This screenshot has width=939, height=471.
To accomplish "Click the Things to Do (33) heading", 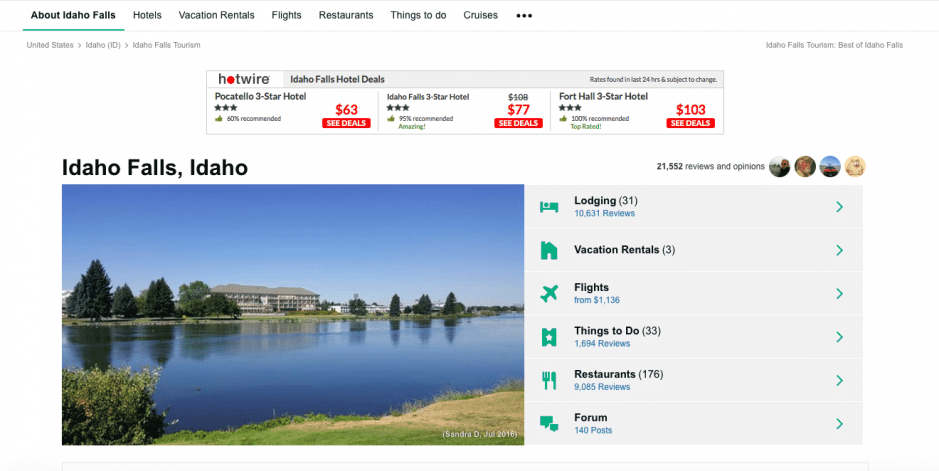I will click(617, 330).
